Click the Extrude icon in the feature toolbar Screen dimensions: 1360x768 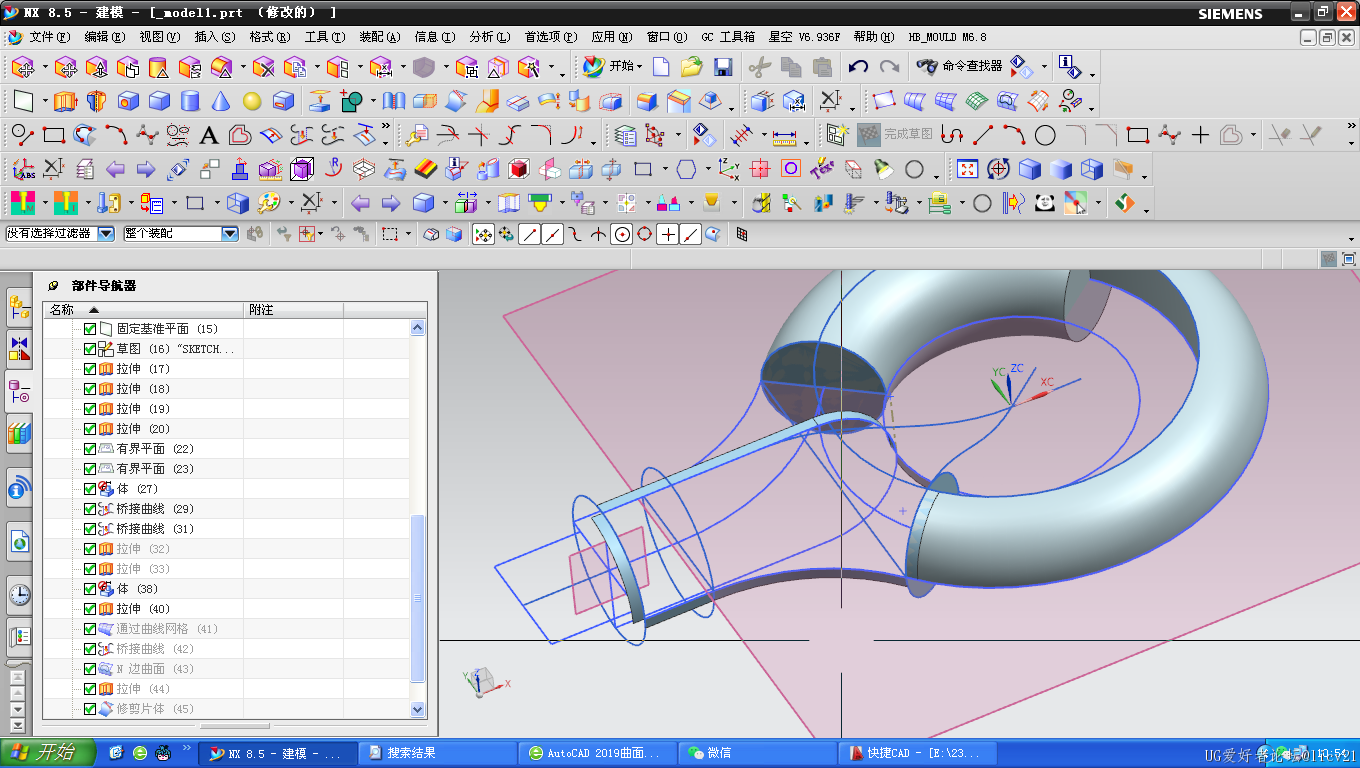[65, 101]
